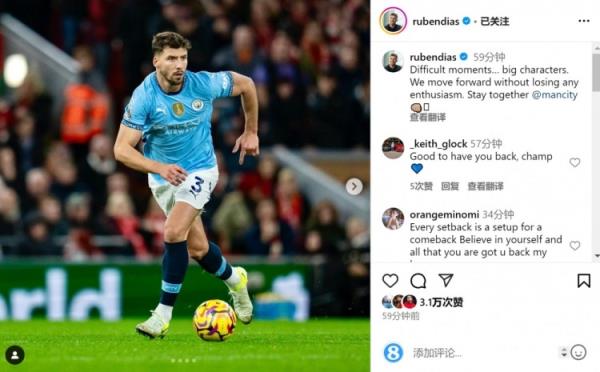Open rubendias profile from the header avatar
The height and width of the screenshot is (372, 600).
coord(393,21)
